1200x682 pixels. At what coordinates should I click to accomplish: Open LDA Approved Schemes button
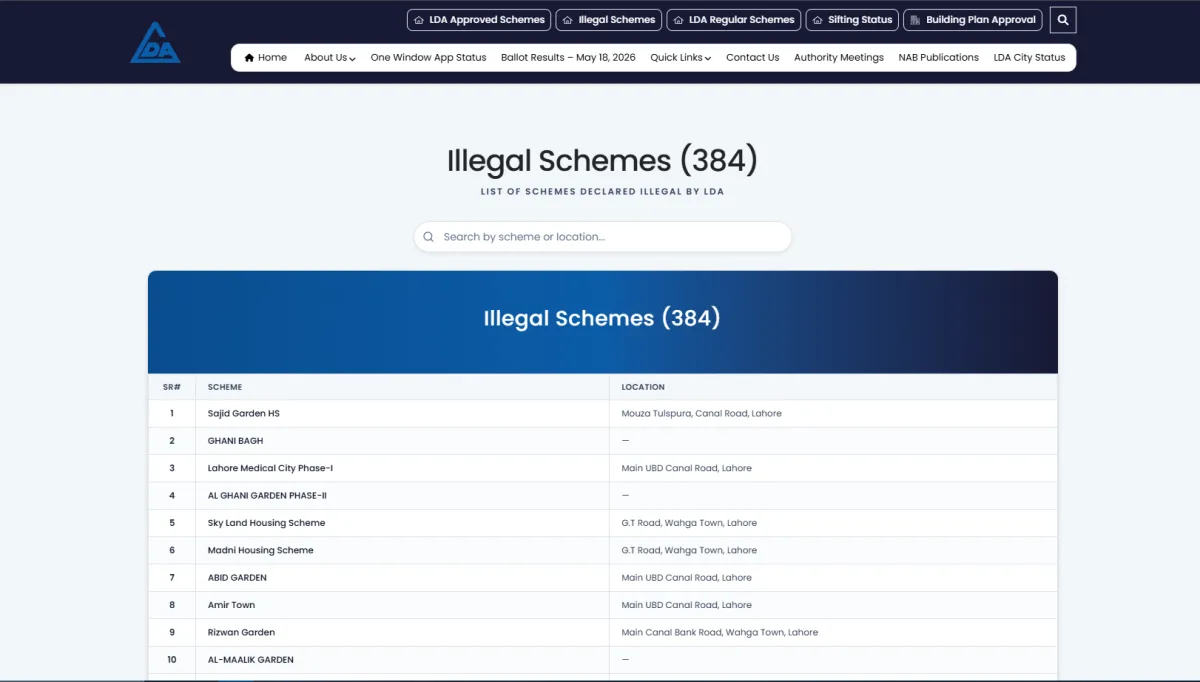point(479,20)
